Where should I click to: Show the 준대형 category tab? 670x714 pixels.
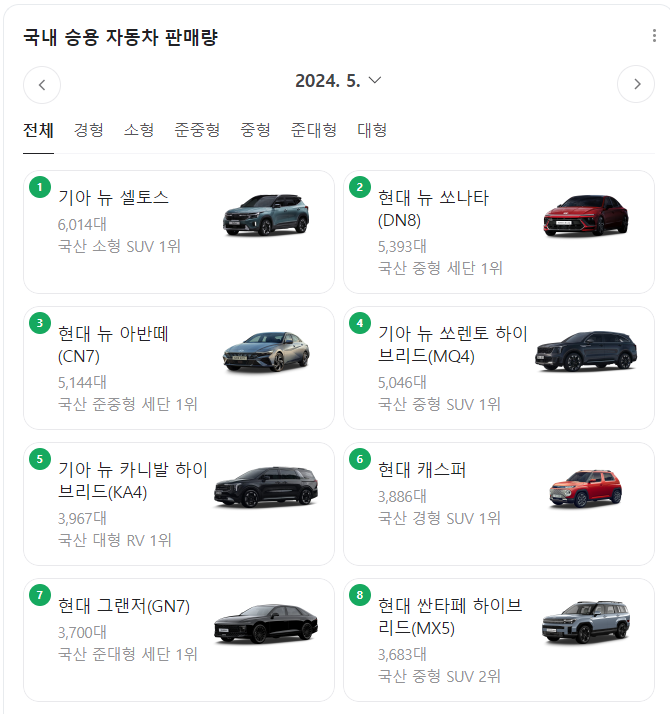pos(314,130)
